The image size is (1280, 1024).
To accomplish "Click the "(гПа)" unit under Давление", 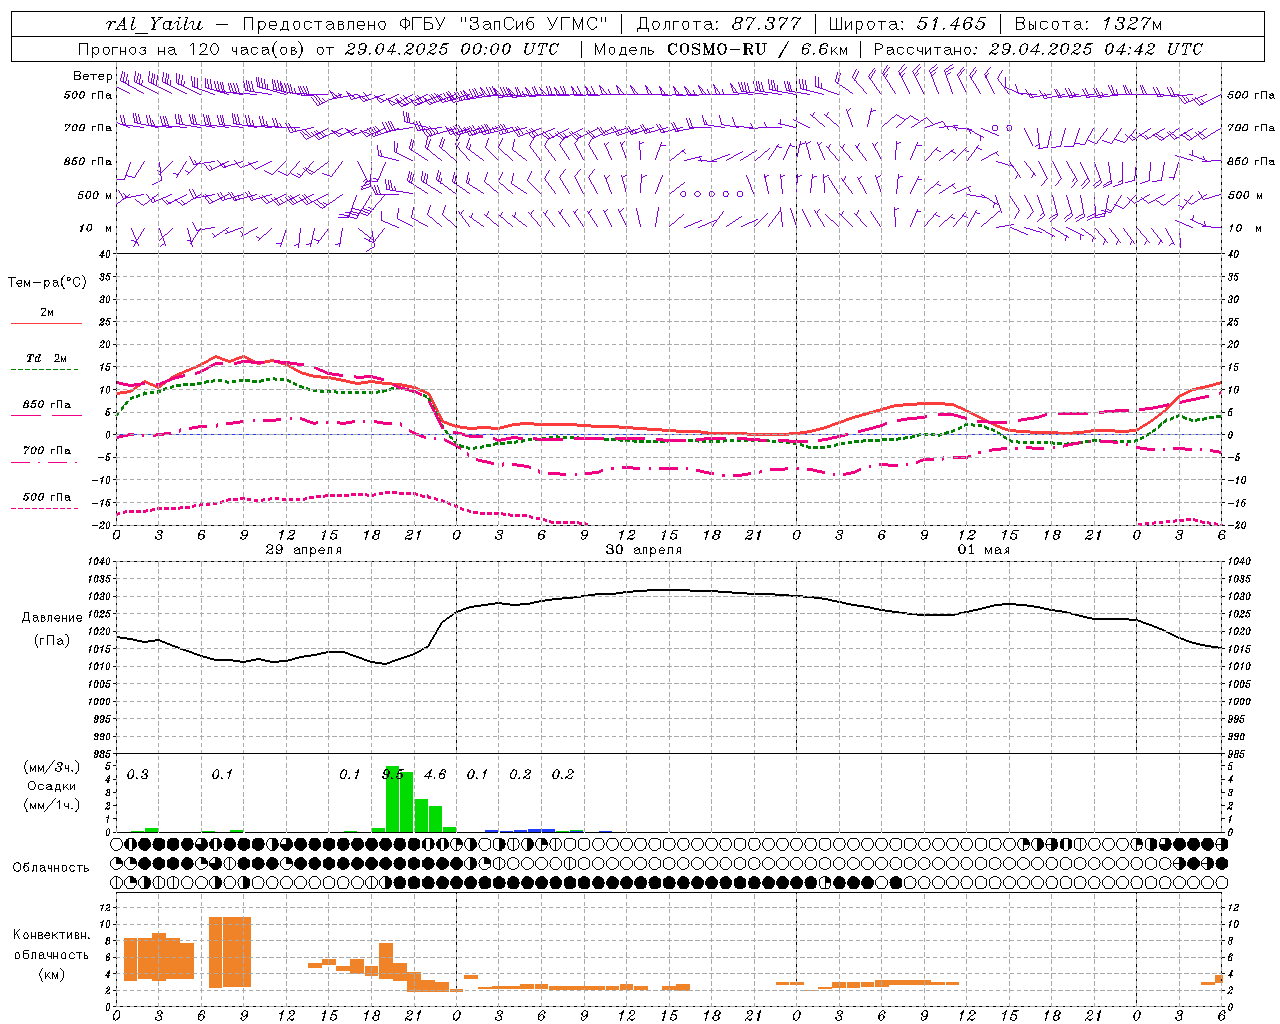I will pos(52,640).
